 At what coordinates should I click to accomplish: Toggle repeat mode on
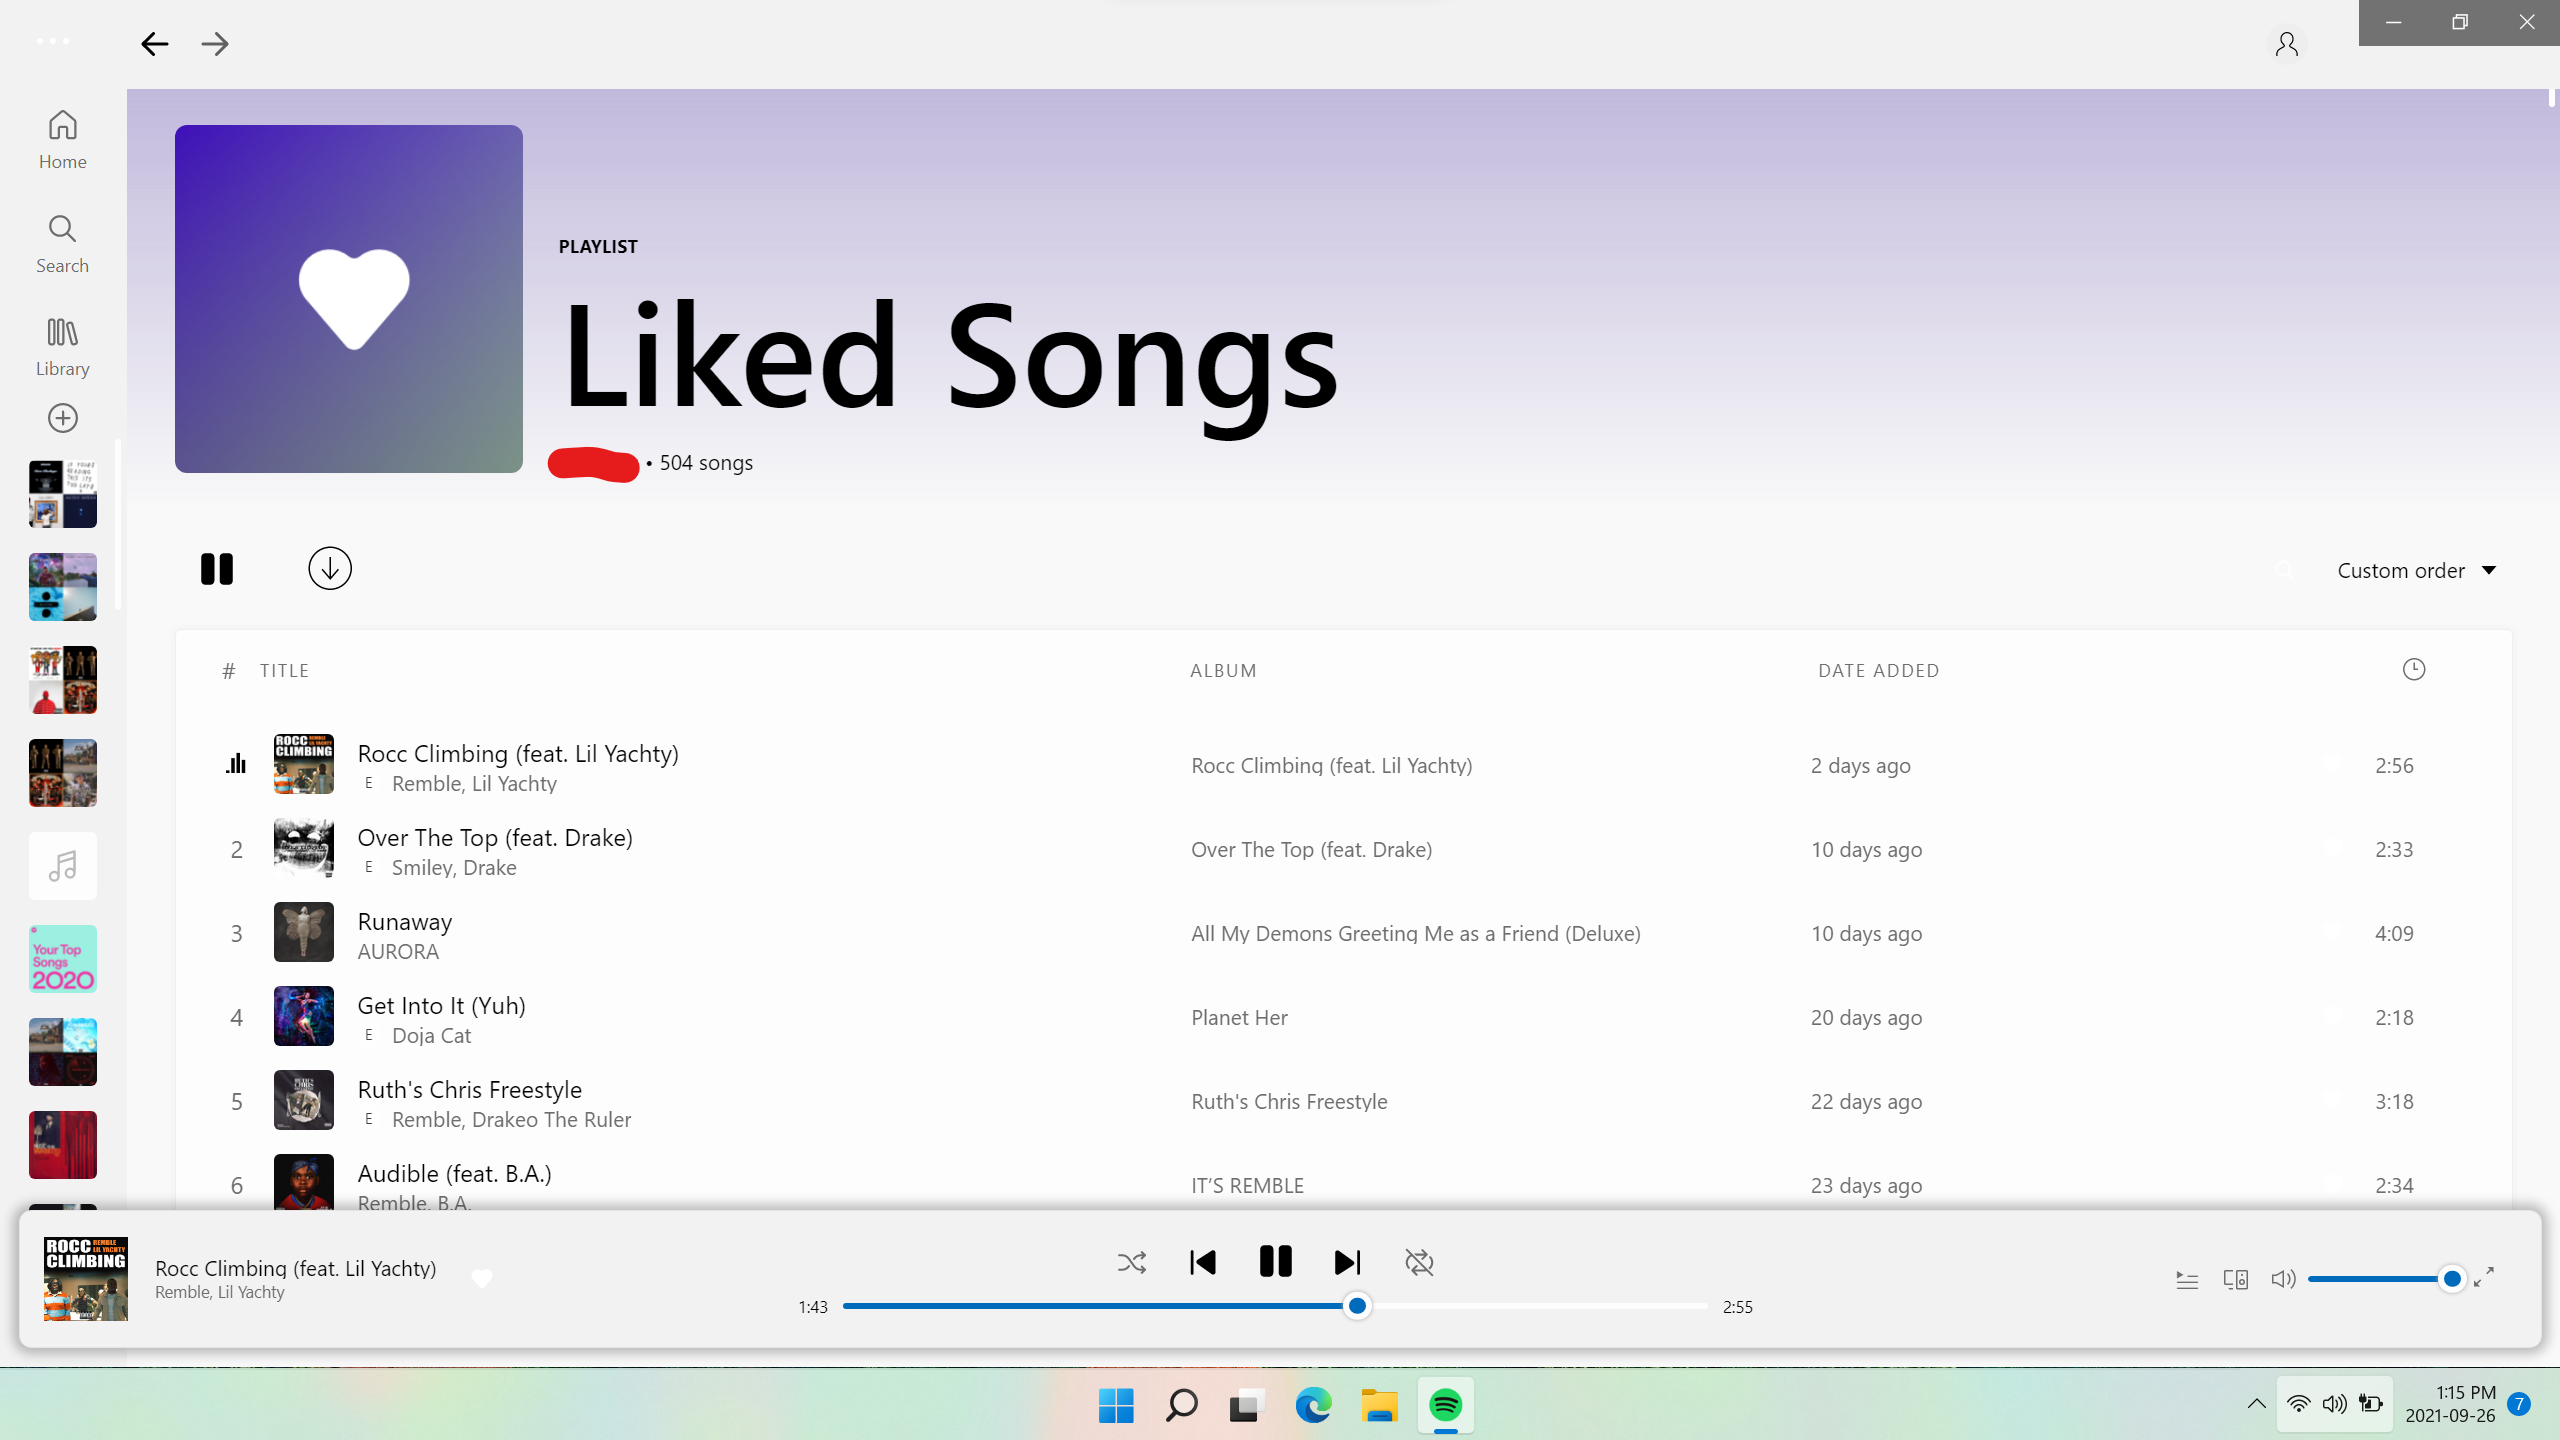pyautogui.click(x=1419, y=1262)
